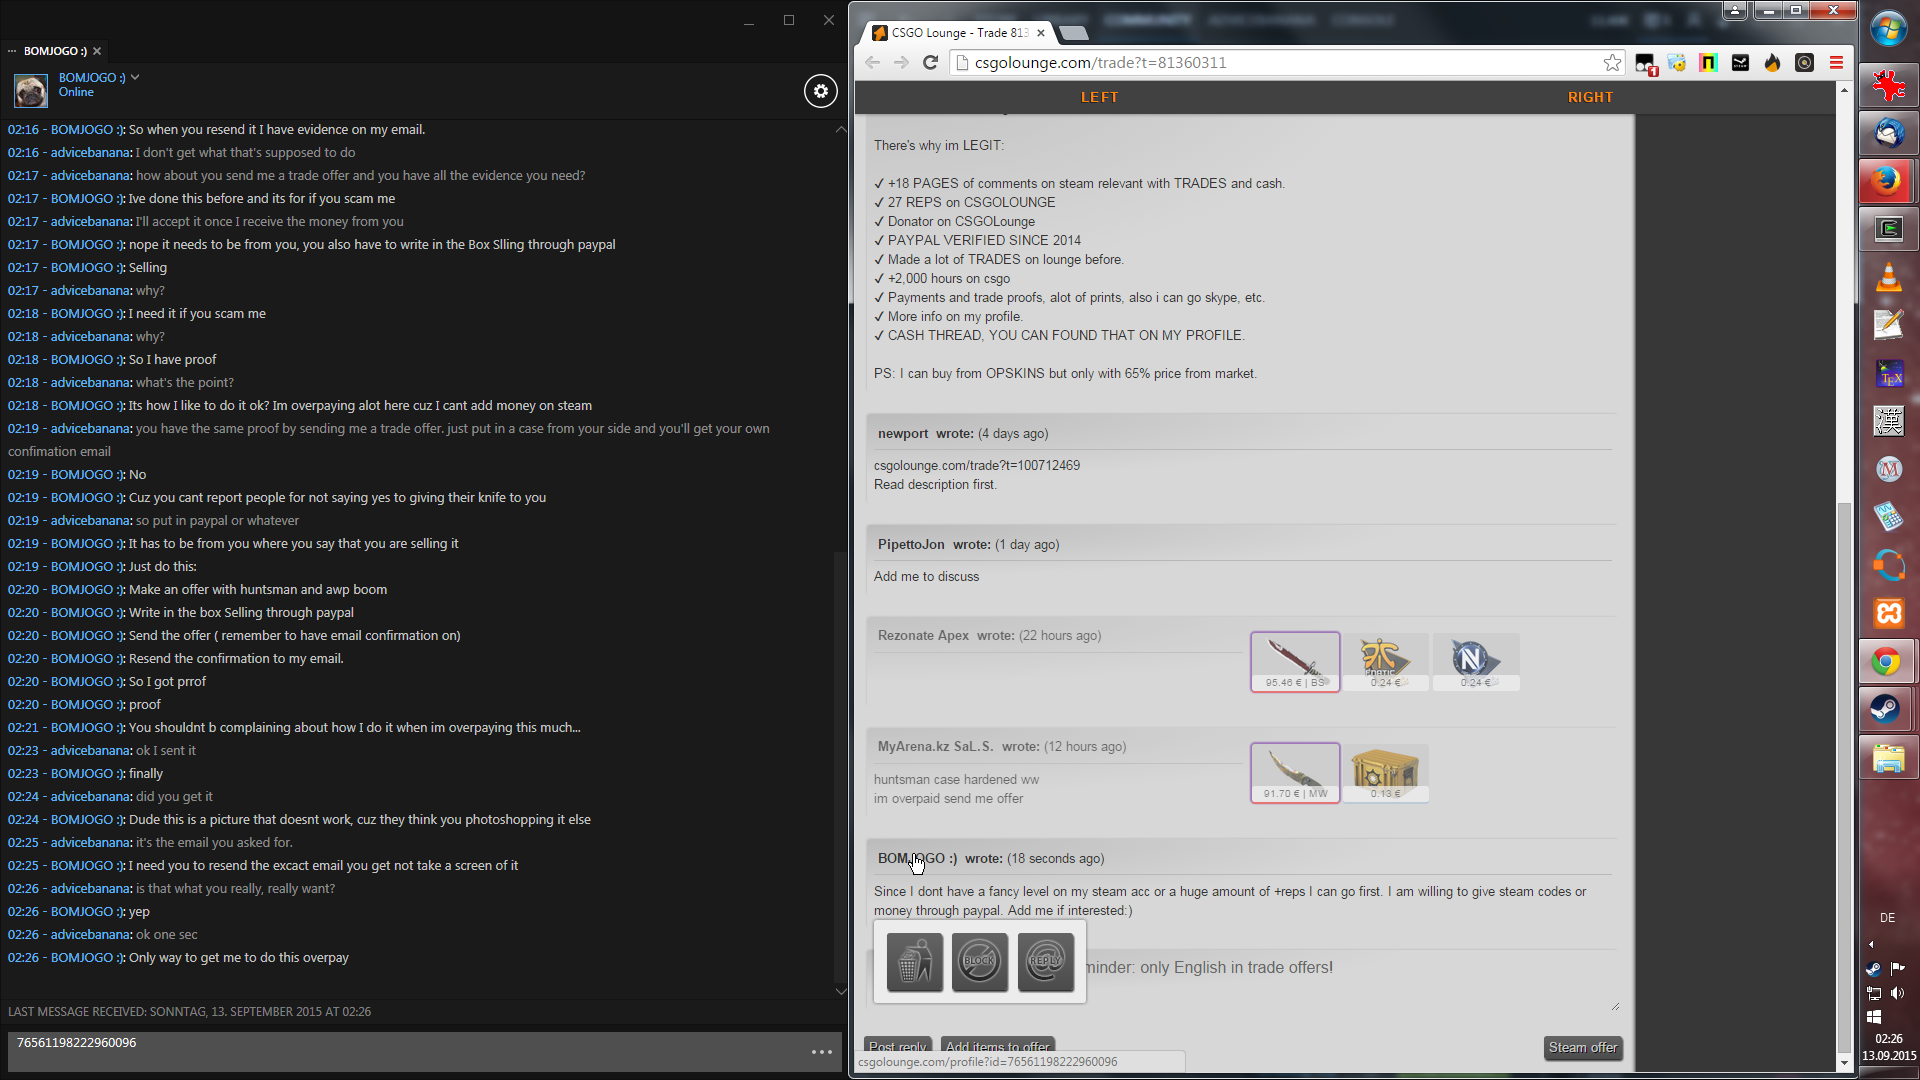Click the Steam chat message input field
This screenshot has width=1920, height=1080.
[x=400, y=1050]
